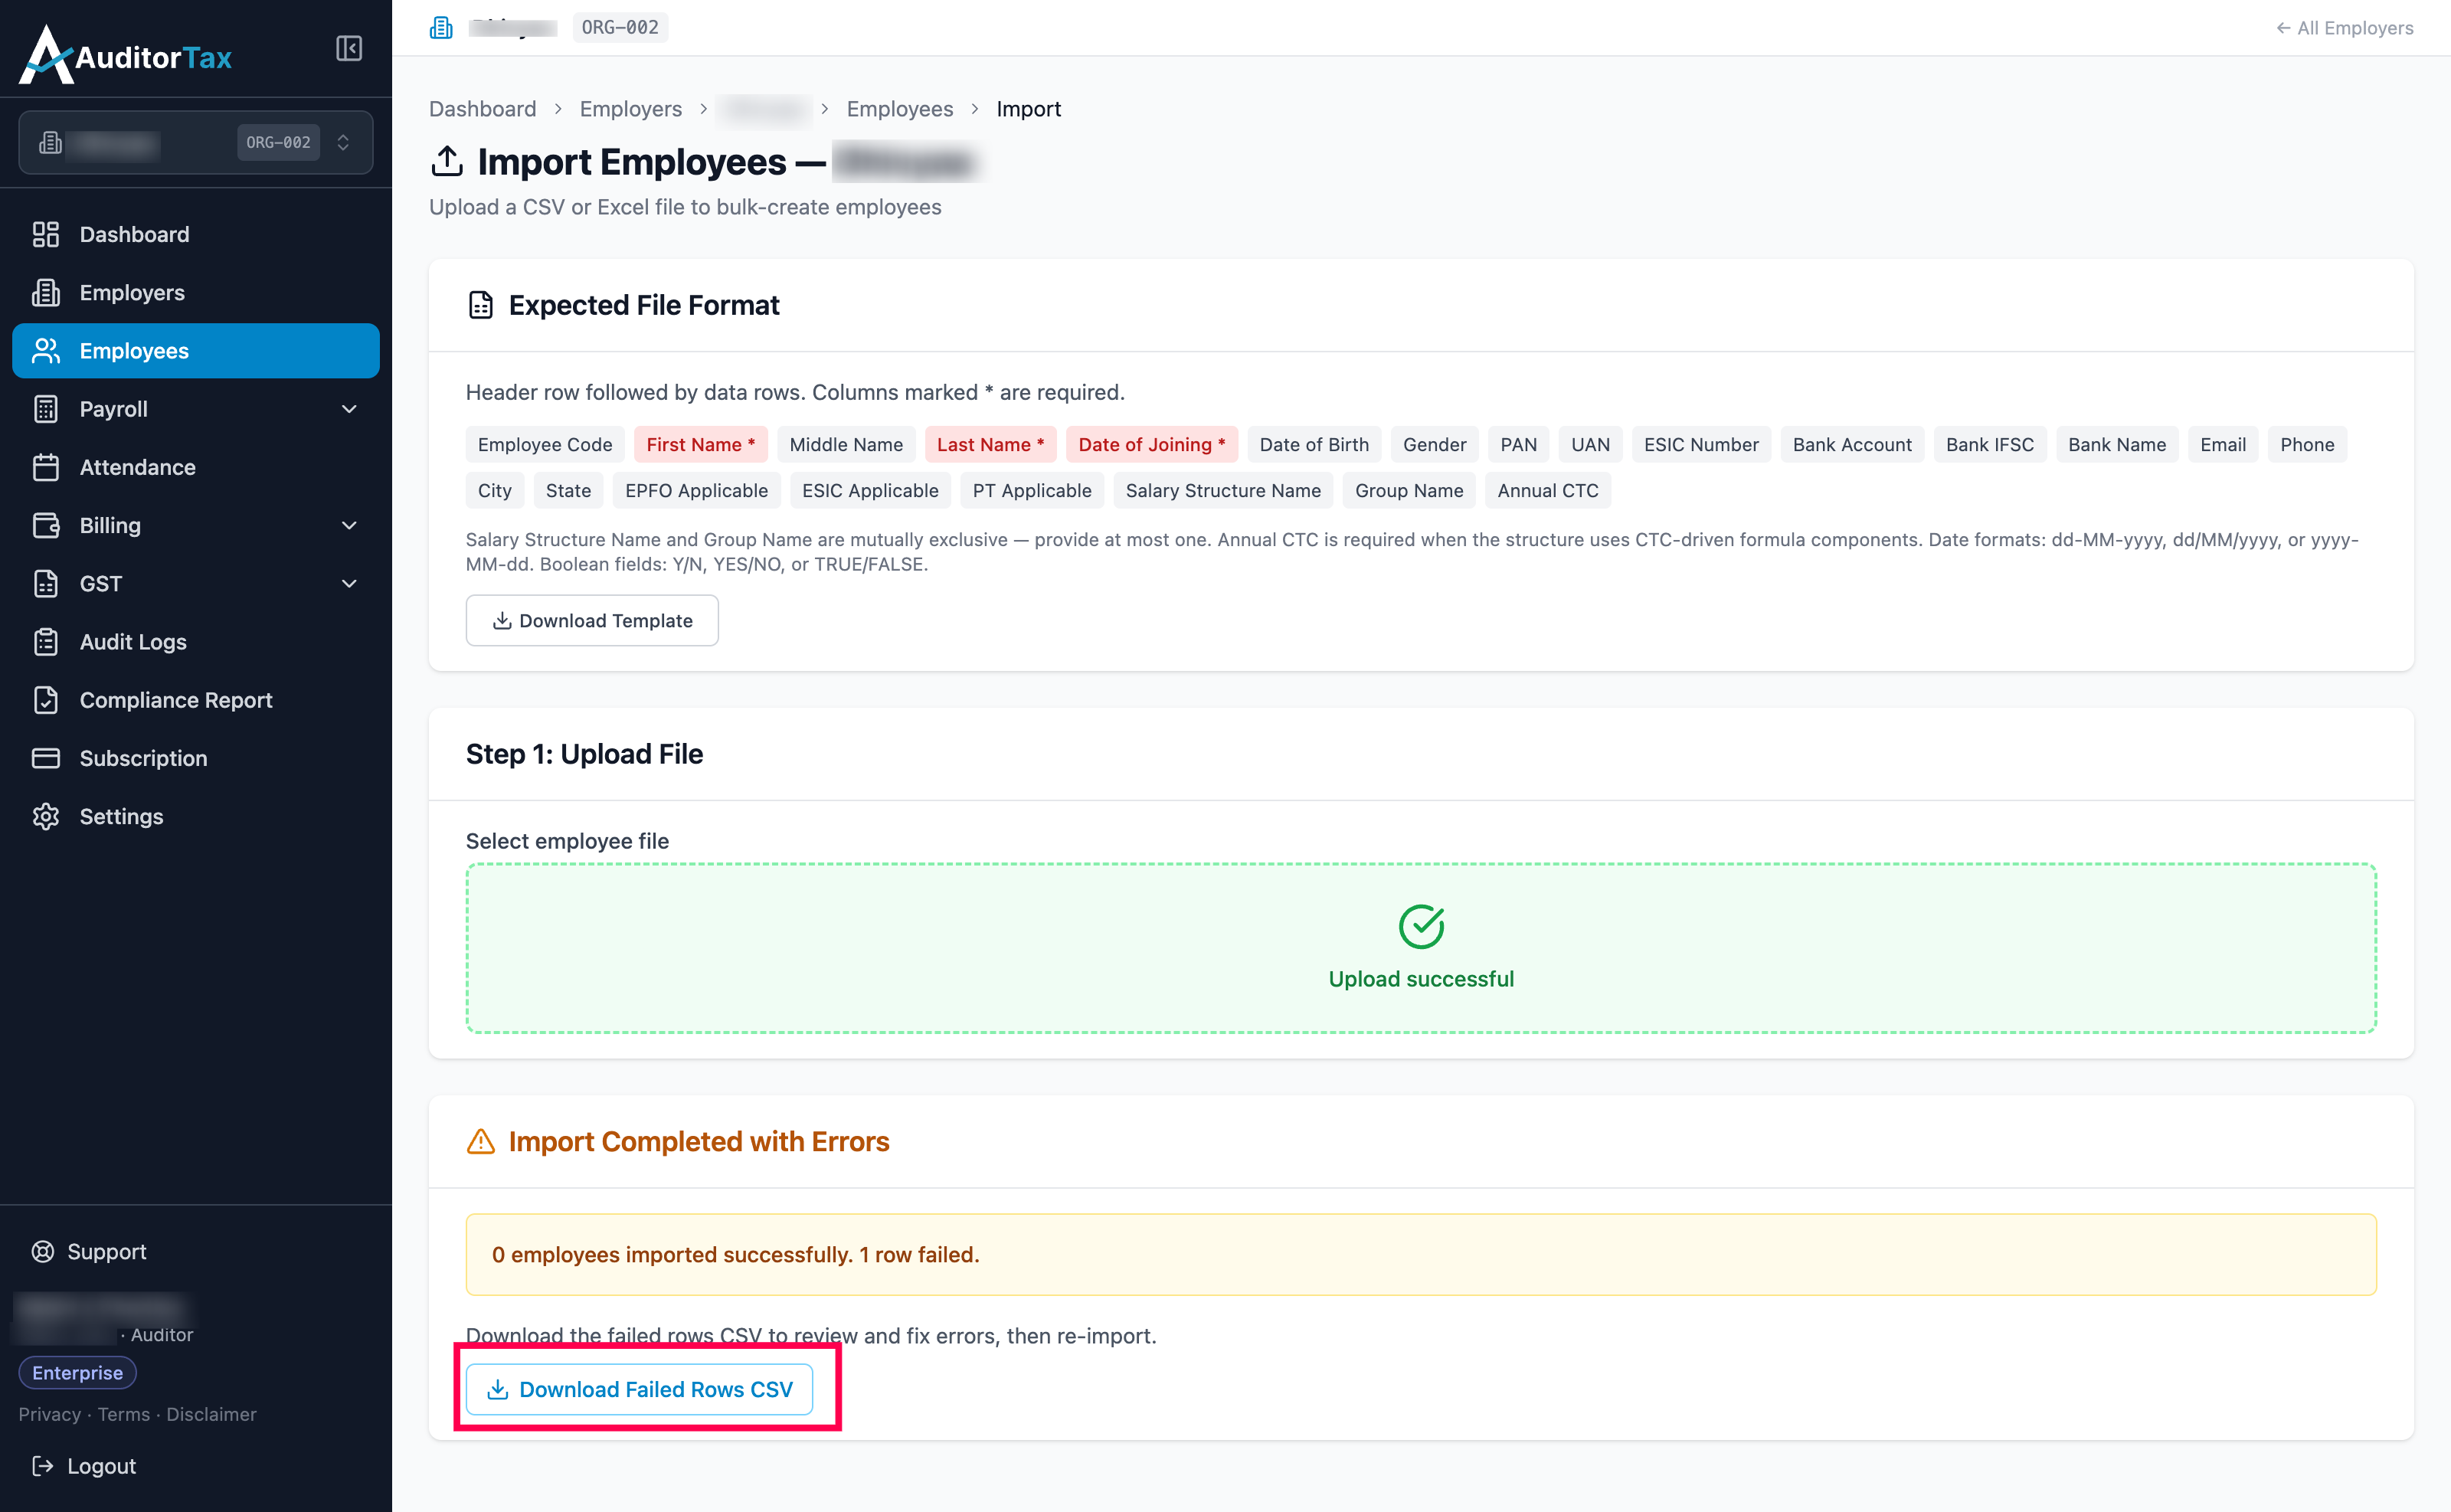2451x1512 pixels.
Task: Click the Dashboard grid icon
Action: point(46,234)
